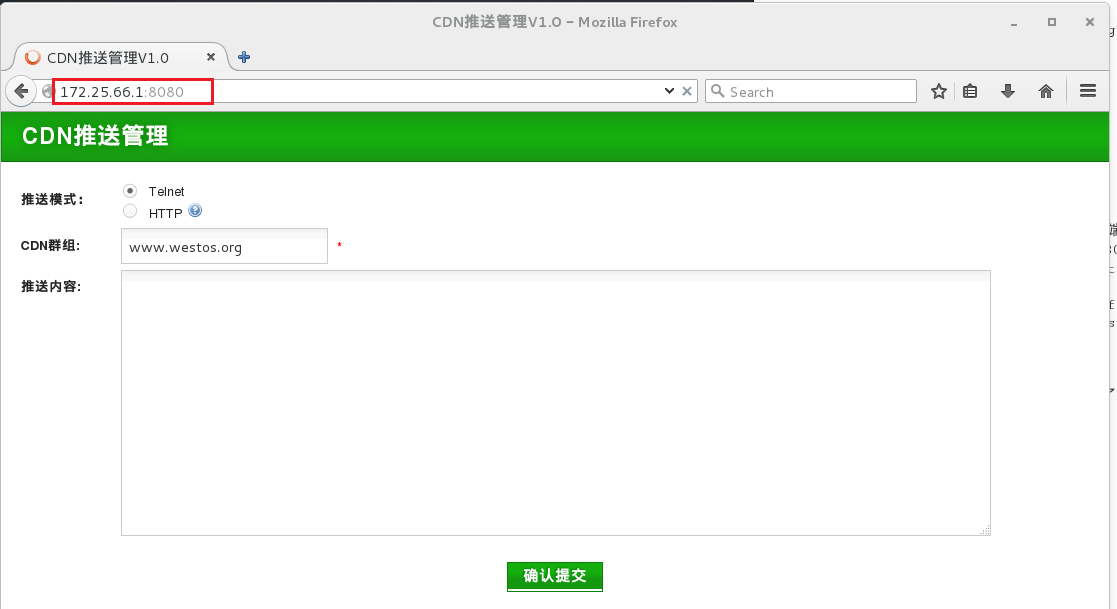Open the Downloads arrow icon
Image resolution: width=1117 pixels, height=609 pixels.
coord(1008,91)
